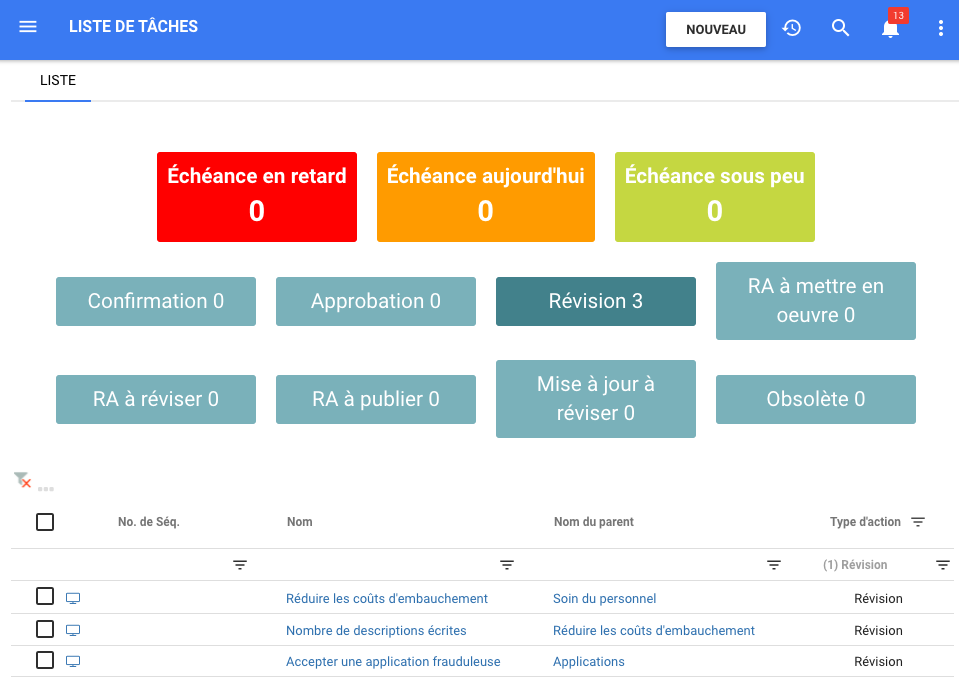Image resolution: width=959 pixels, height=684 pixels.
Task: Click the Type d'action column header
Action: [x=865, y=522]
